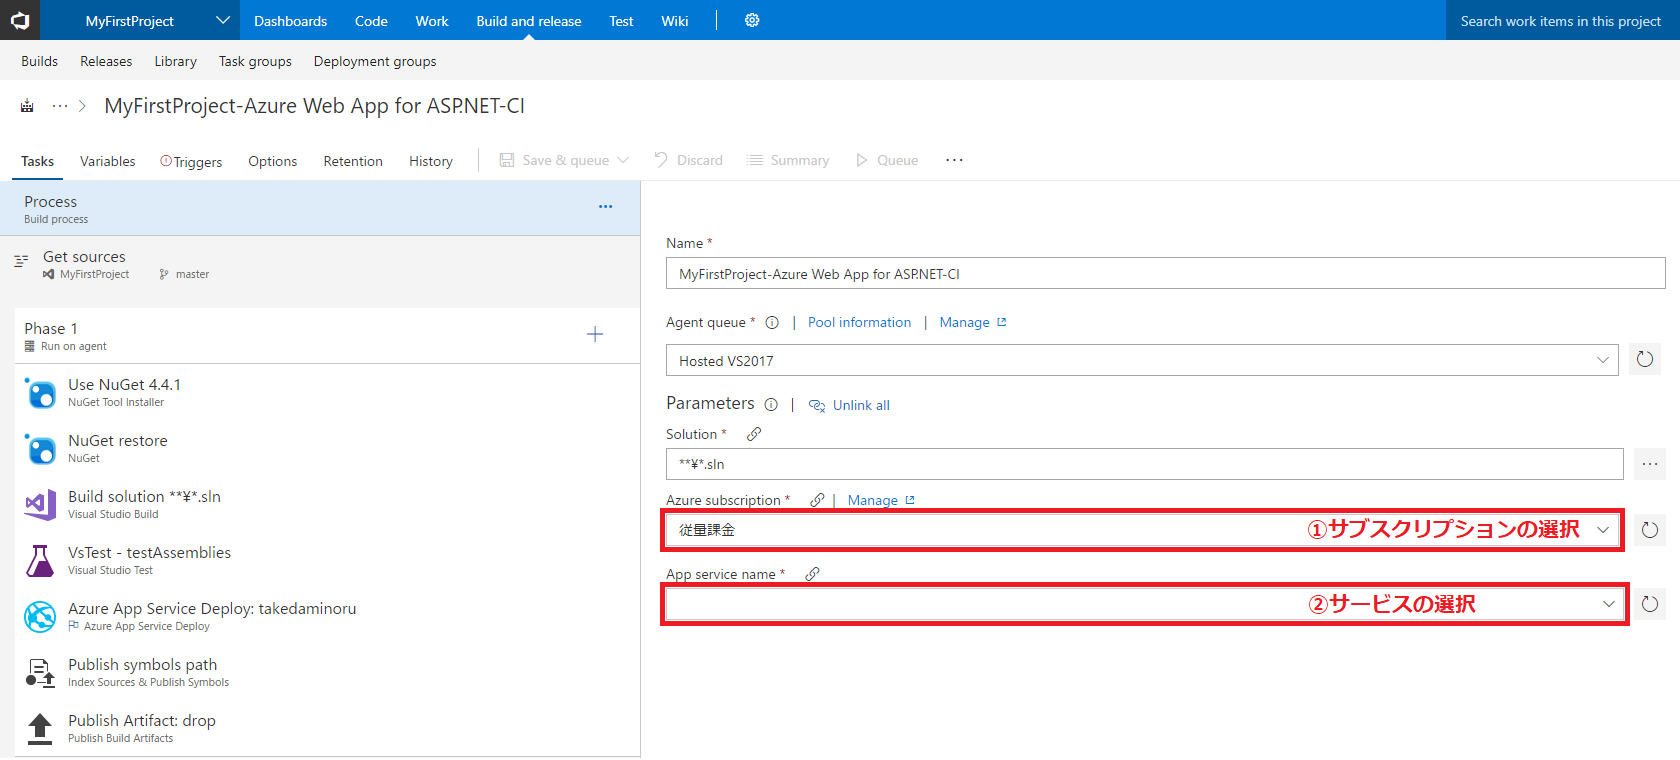Open the Test hub

(621, 21)
